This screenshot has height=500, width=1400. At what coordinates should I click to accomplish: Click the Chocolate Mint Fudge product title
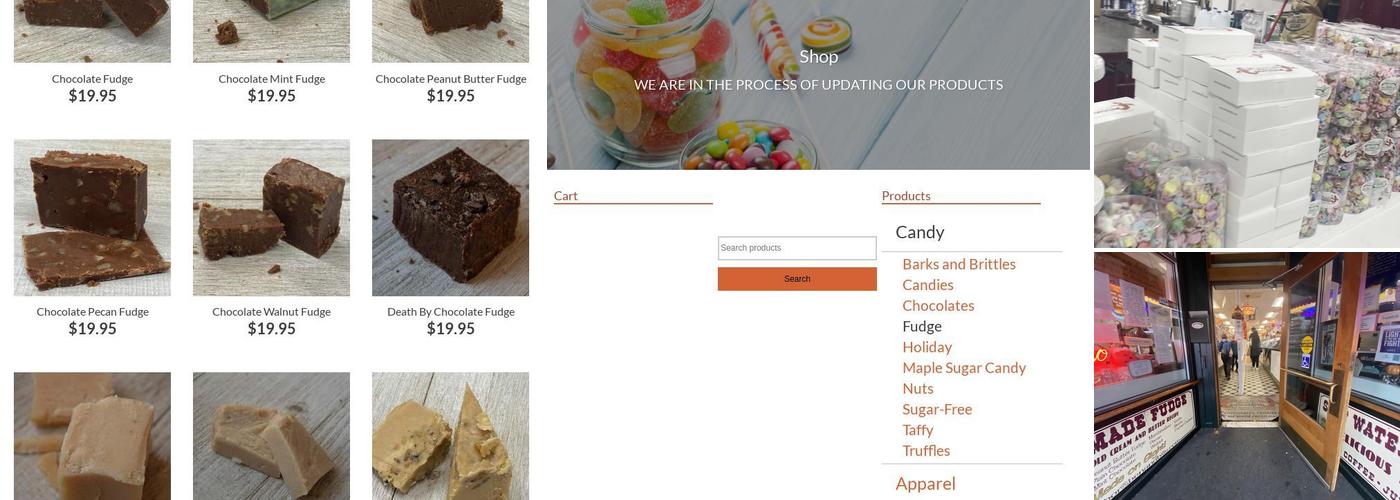tap(271, 79)
